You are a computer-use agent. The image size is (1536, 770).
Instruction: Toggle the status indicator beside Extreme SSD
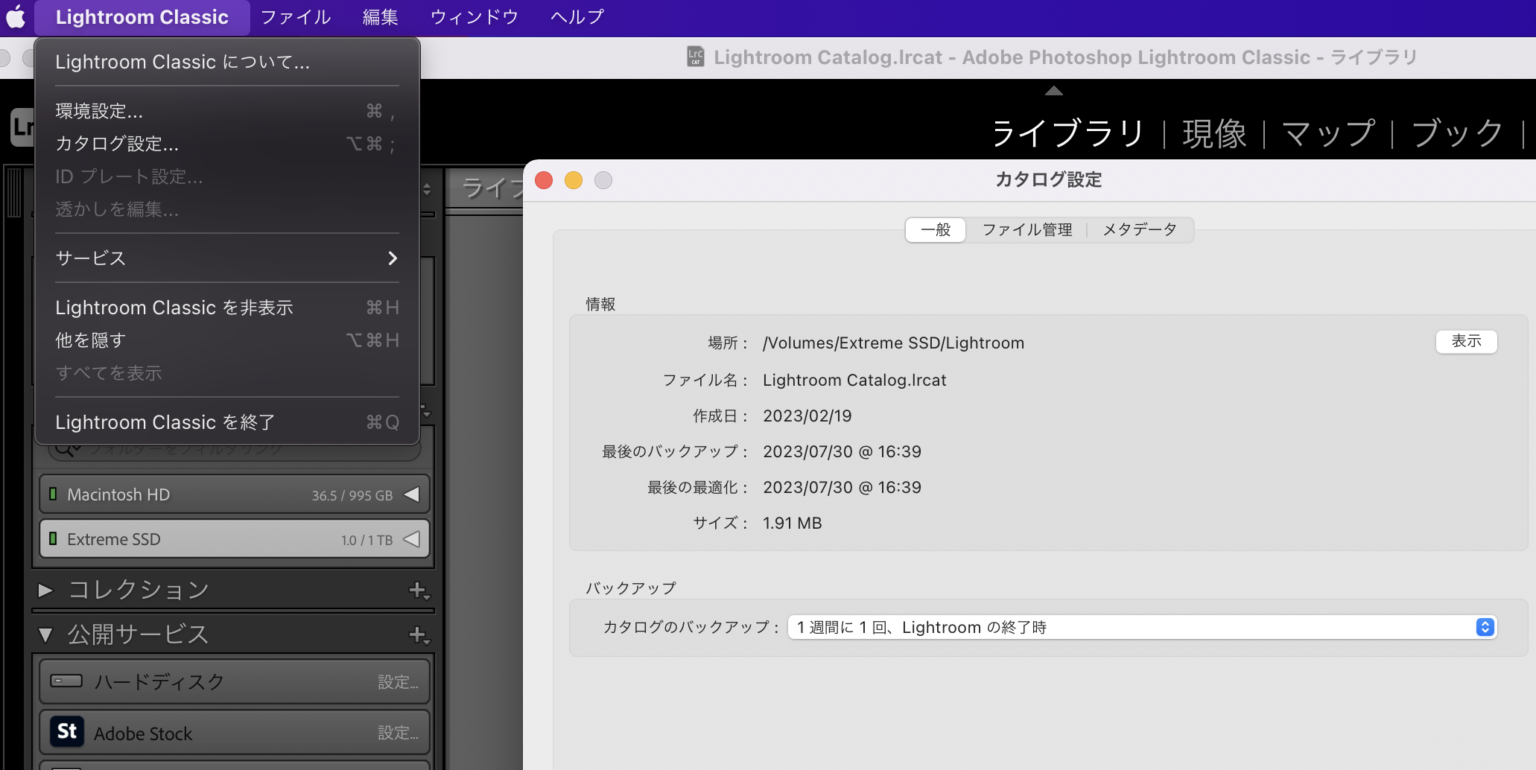tap(55, 538)
